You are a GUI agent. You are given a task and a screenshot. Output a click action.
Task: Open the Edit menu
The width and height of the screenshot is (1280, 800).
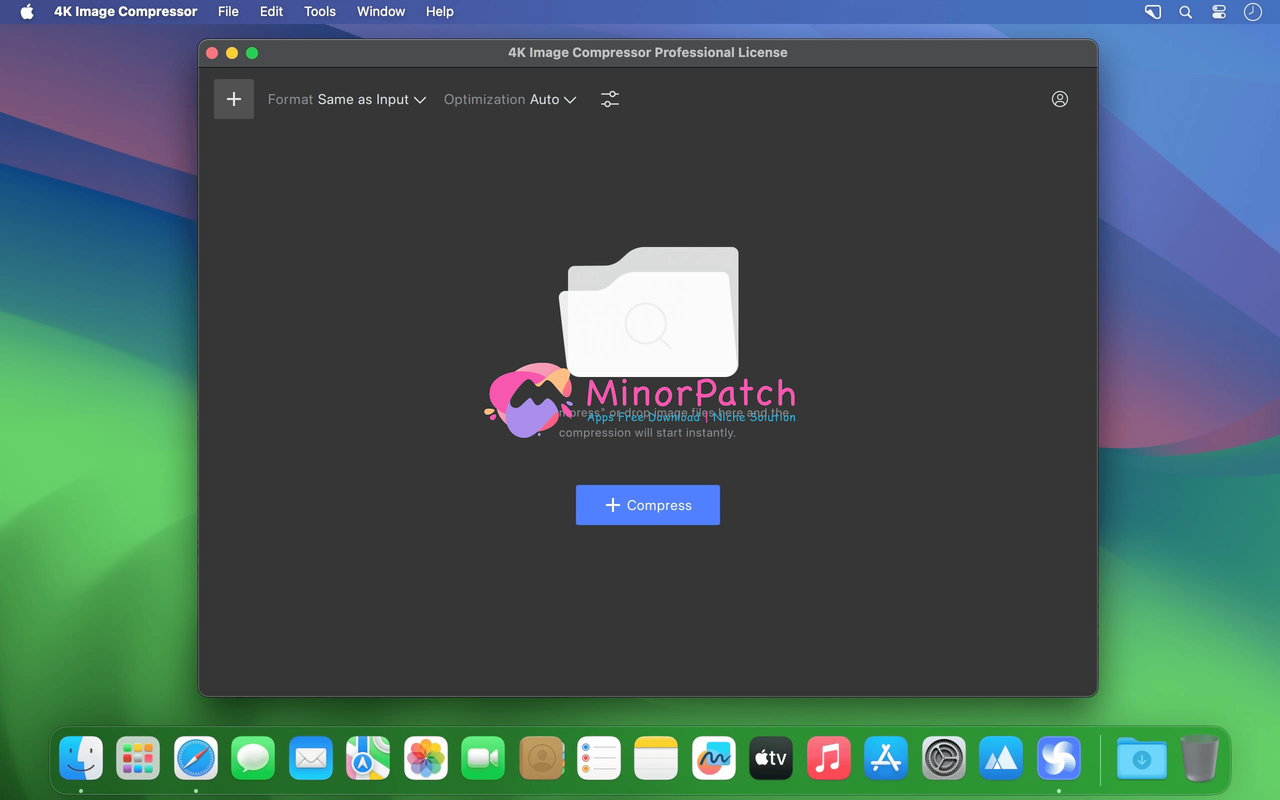(271, 12)
